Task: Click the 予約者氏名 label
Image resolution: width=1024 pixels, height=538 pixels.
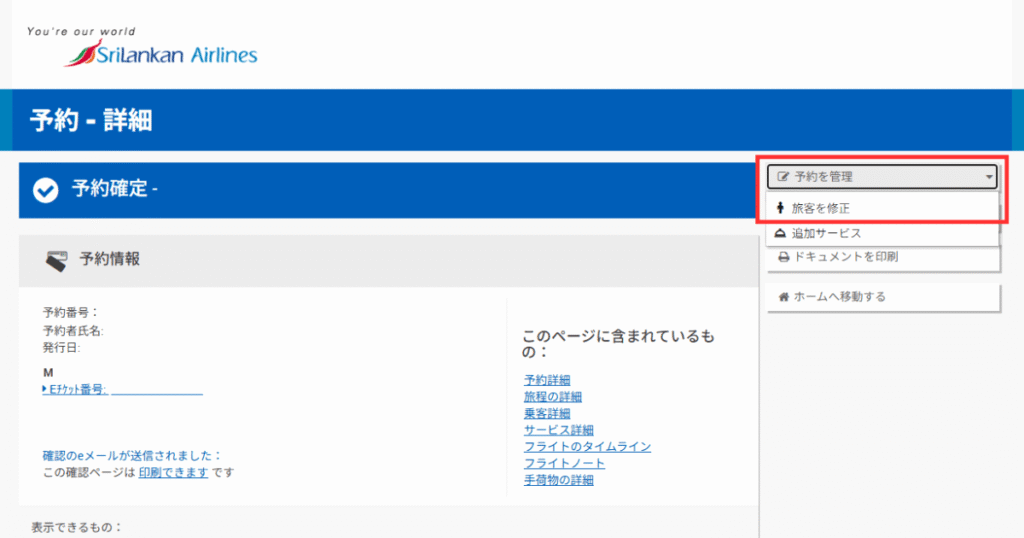Action: (x=73, y=331)
